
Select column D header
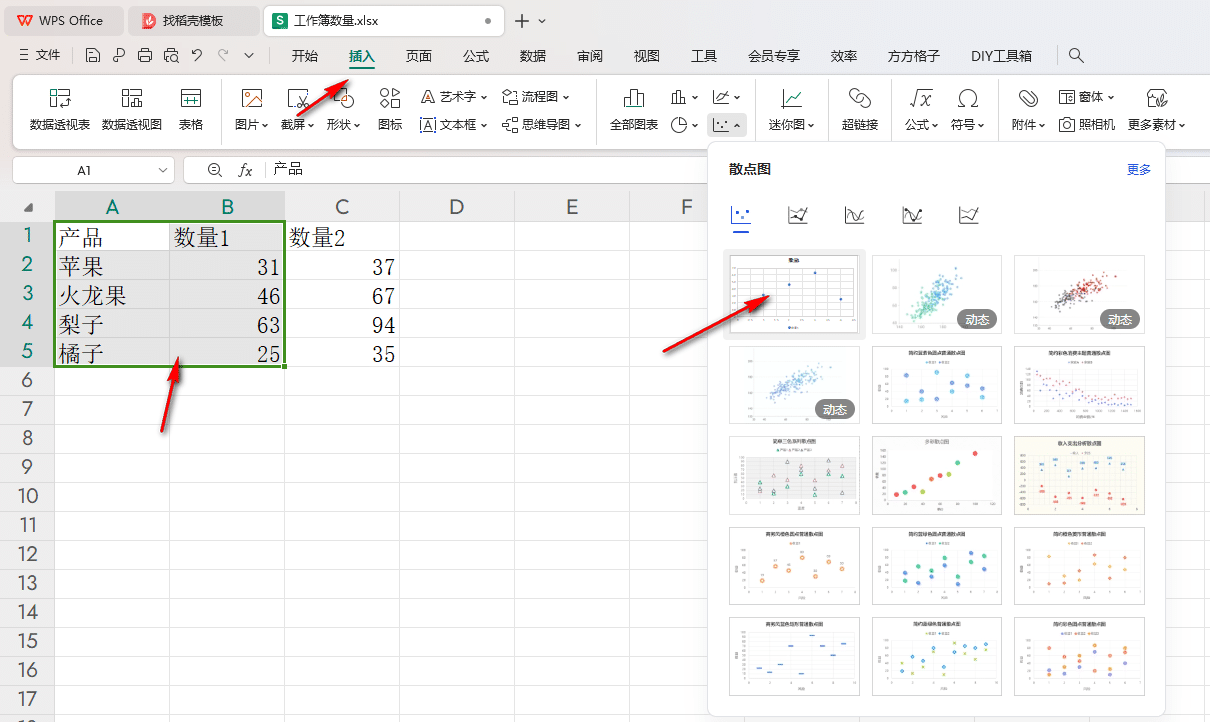457,207
